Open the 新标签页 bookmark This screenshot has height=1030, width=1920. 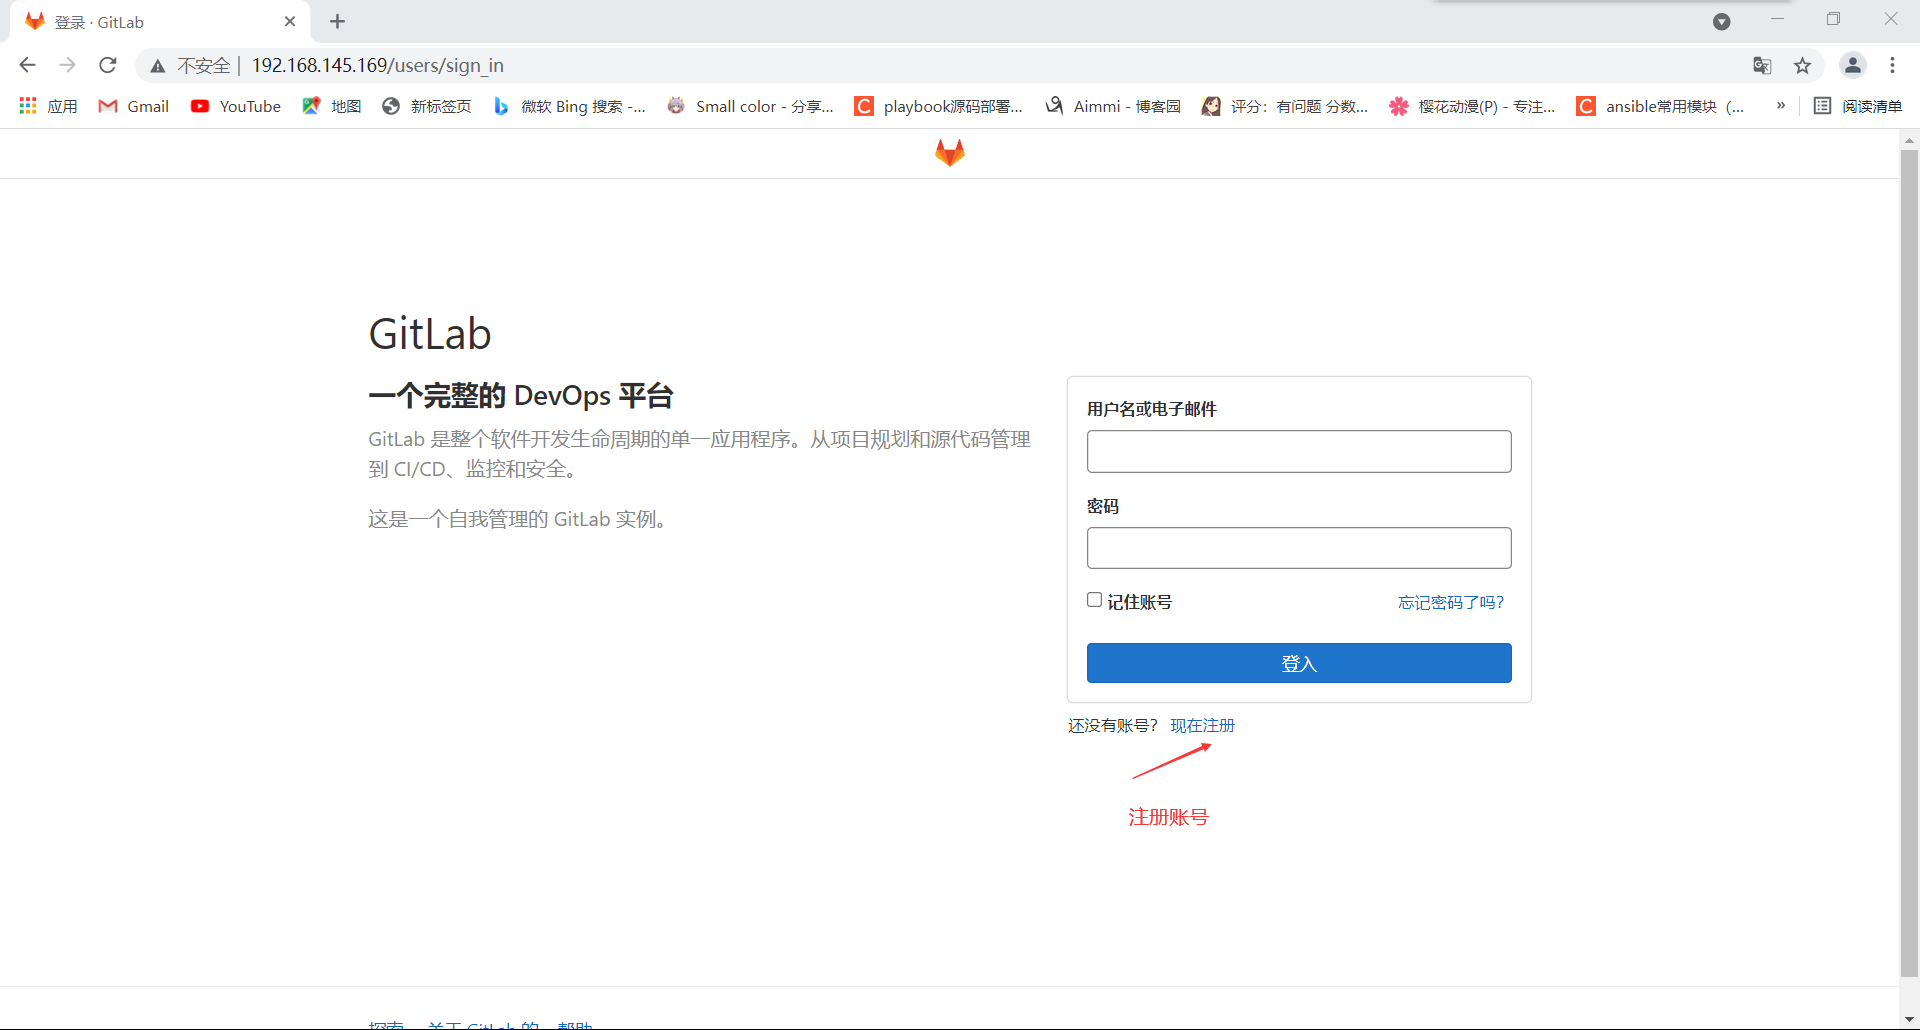[x=427, y=106]
